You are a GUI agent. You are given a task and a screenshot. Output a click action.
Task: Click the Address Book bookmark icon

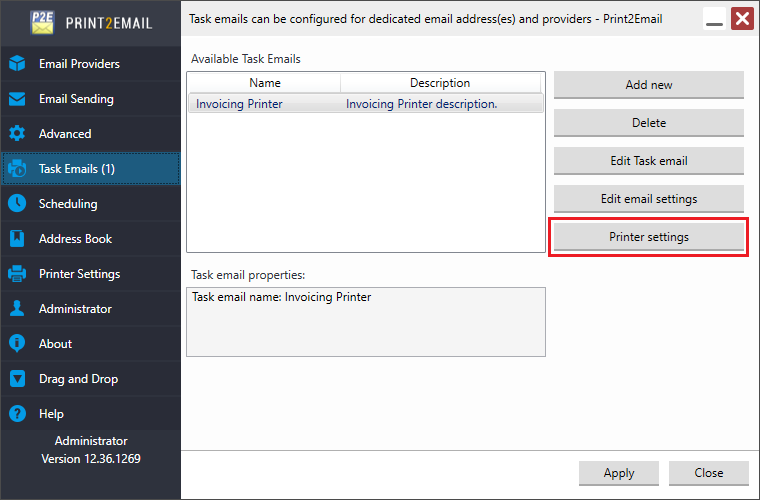tap(17, 238)
